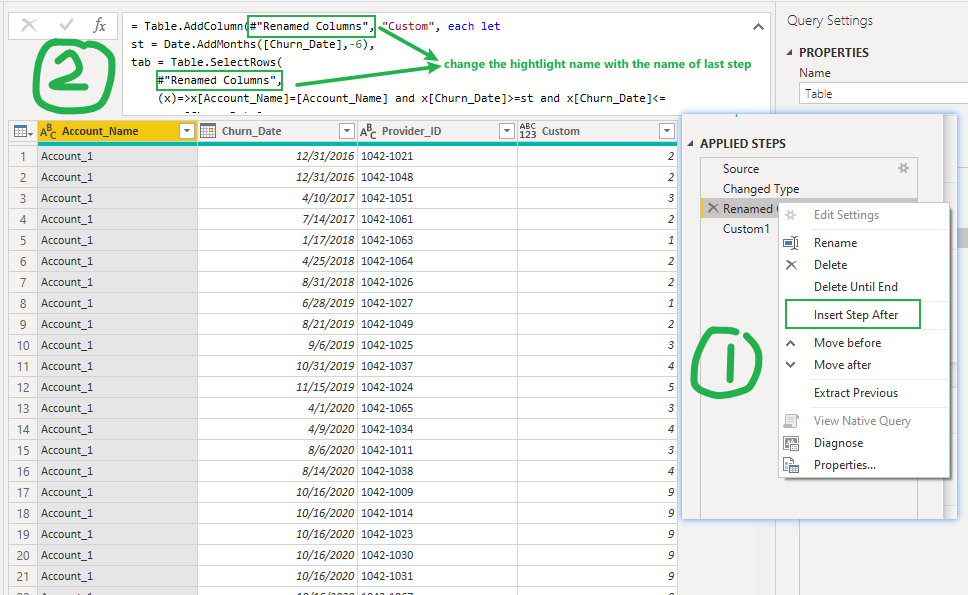Change Account_Name column data type icon
968x595 pixels.
48,131
